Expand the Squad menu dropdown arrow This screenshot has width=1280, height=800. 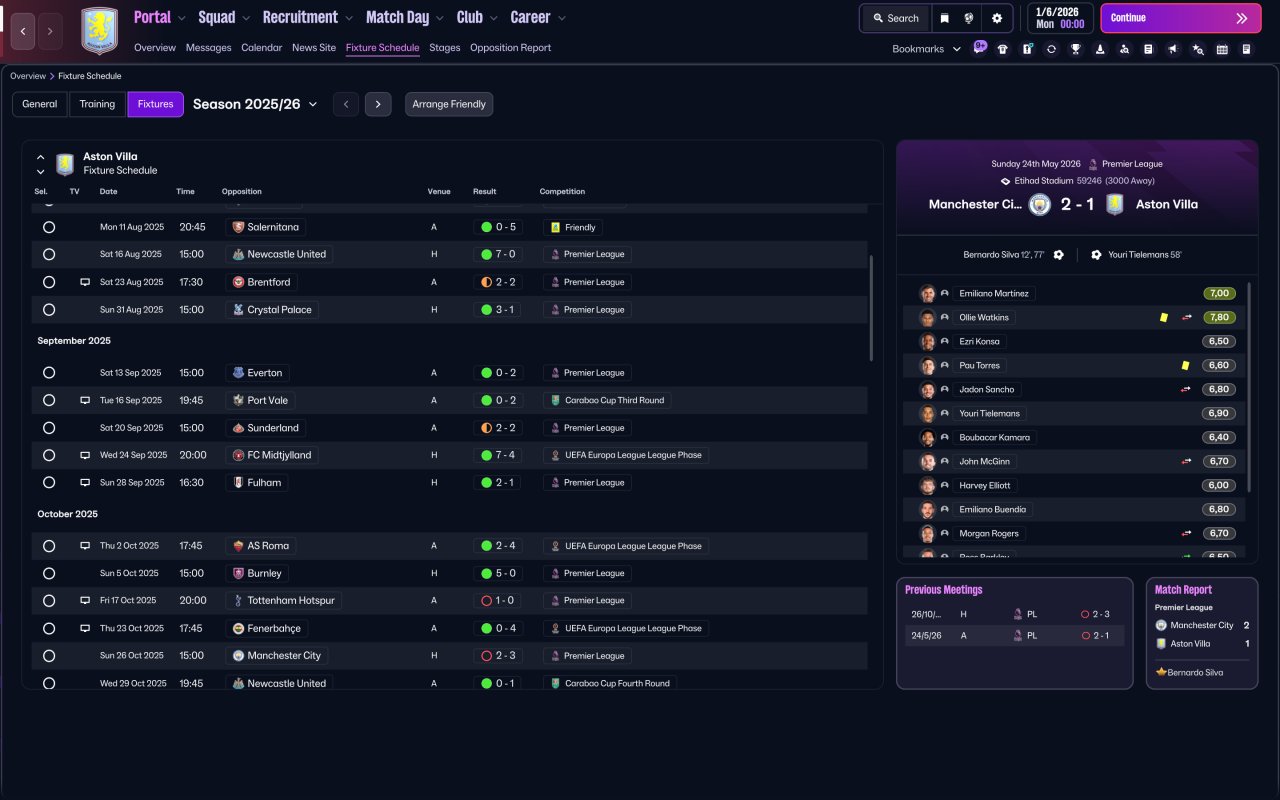(245, 18)
